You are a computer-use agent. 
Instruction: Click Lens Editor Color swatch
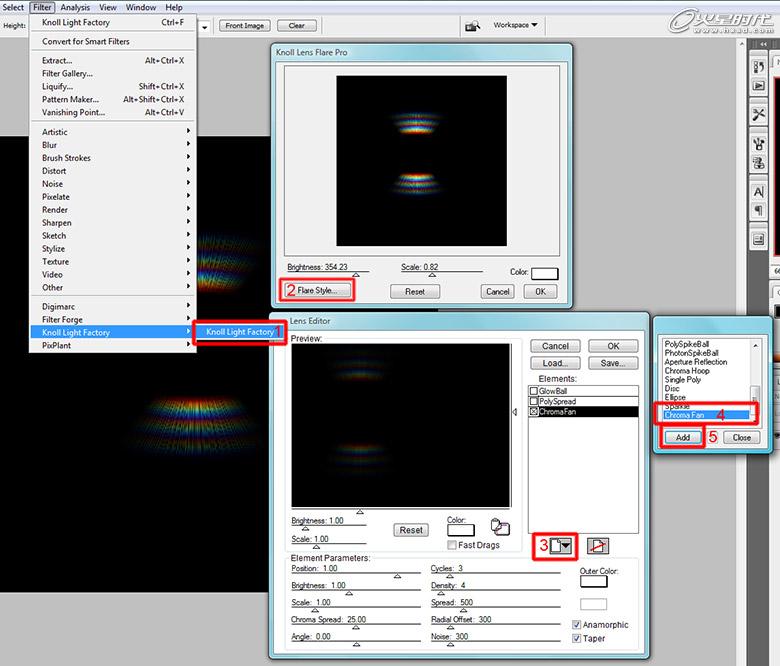click(x=461, y=530)
